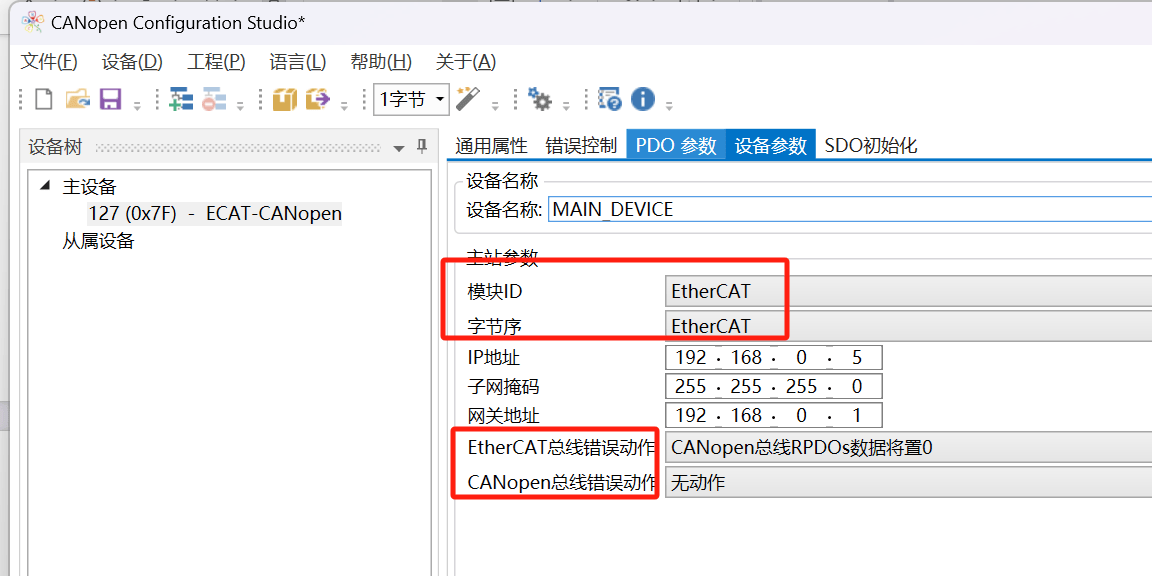Click last octet 5 of IP地址
The image size is (1152, 576).
click(857, 358)
